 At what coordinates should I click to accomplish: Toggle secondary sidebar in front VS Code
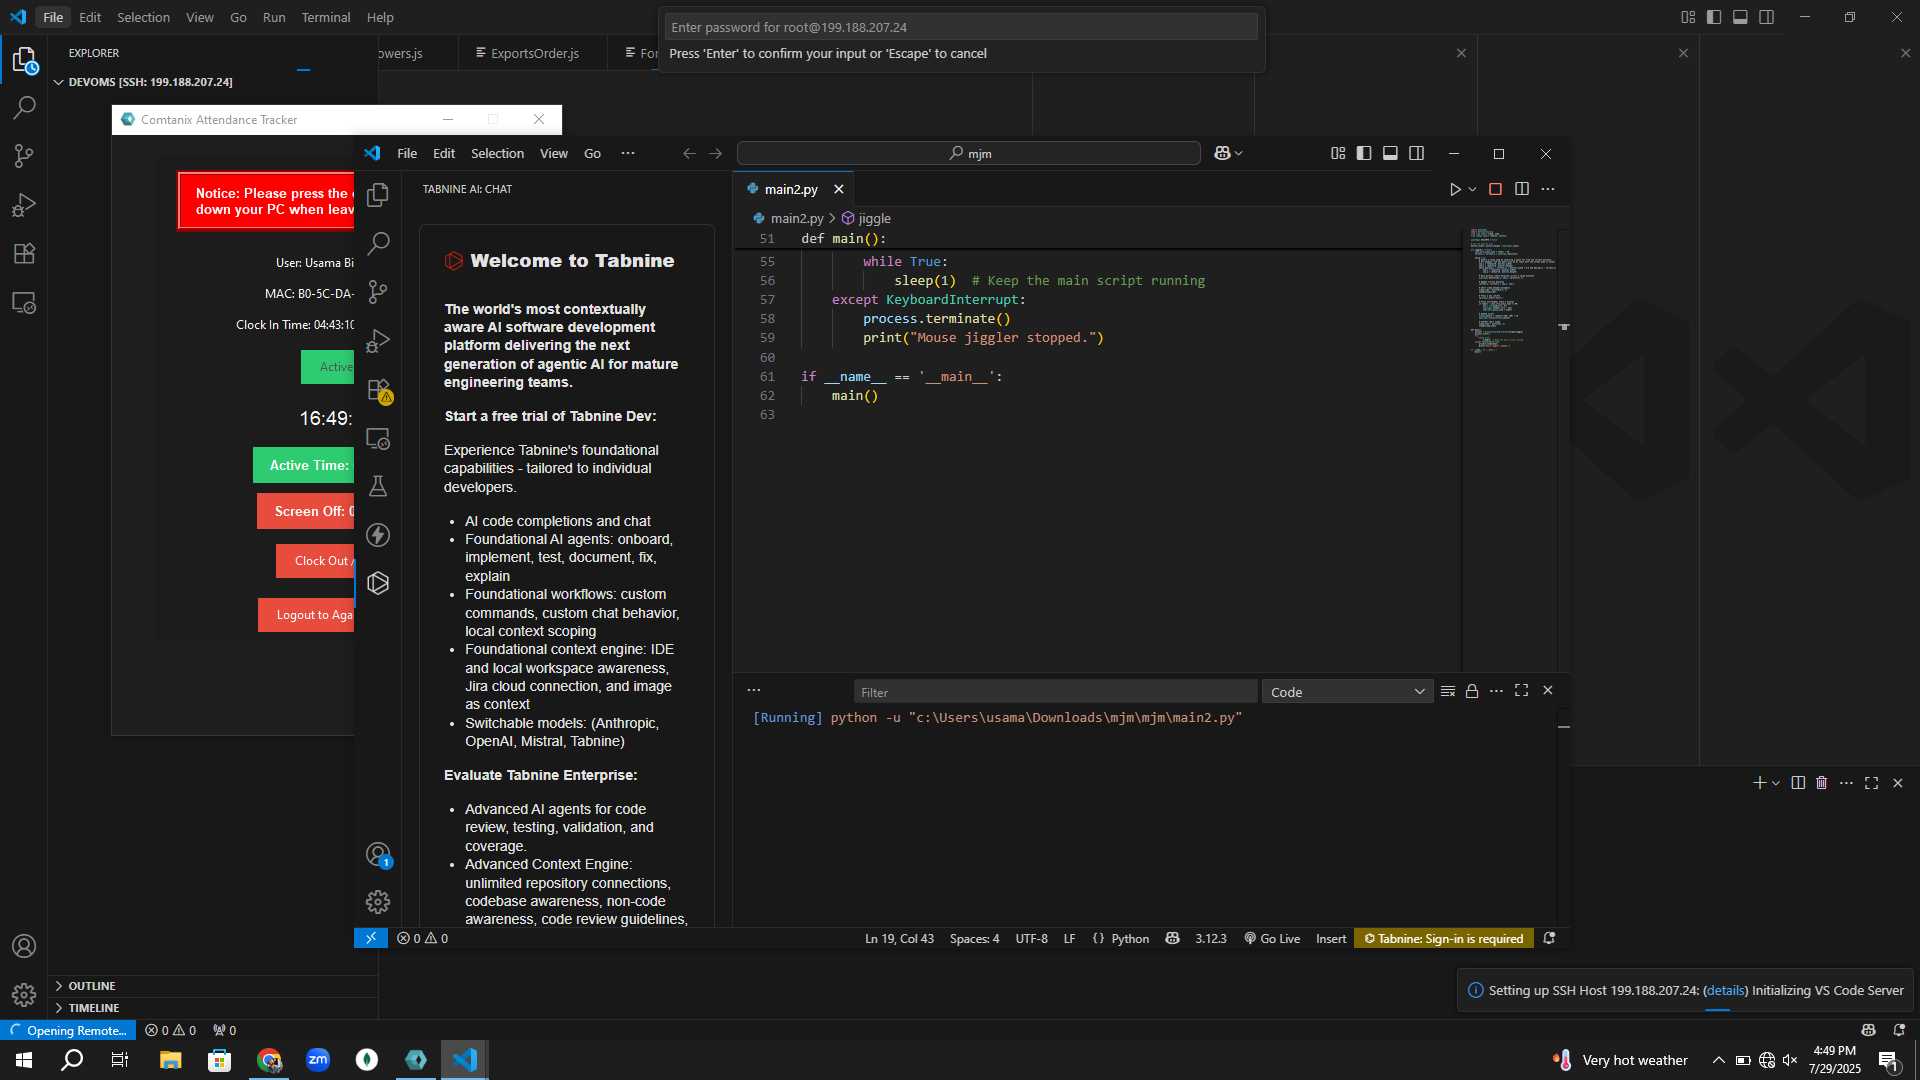tap(1417, 153)
